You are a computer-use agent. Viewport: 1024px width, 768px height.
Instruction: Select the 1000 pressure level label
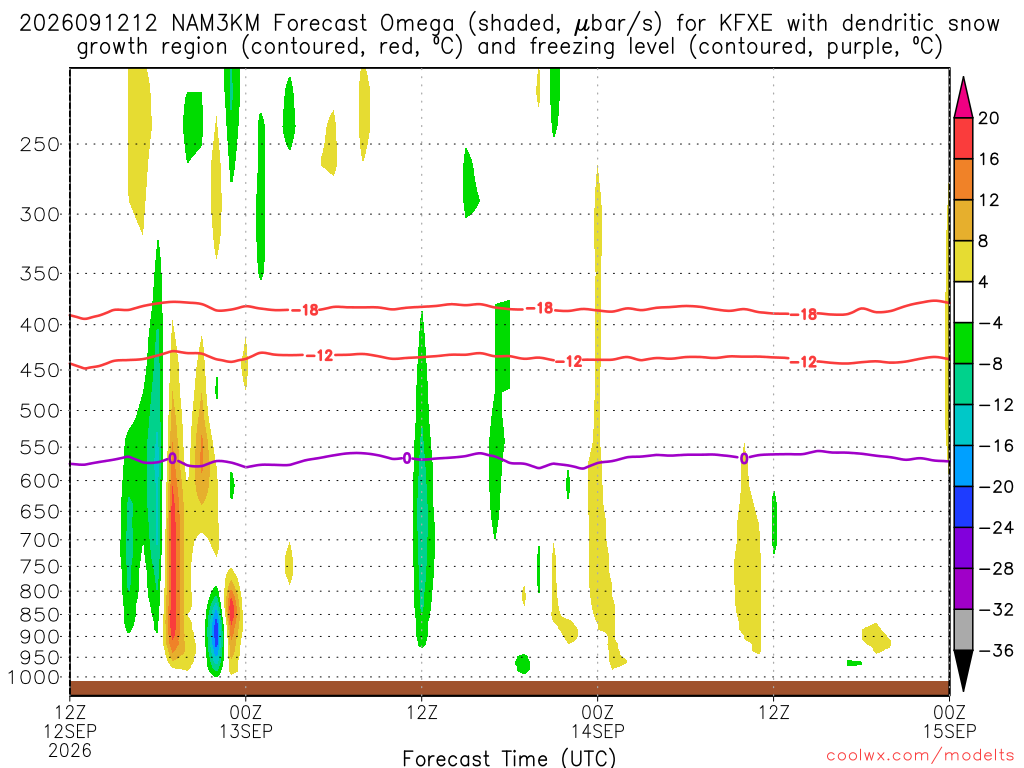click(x=35, y=677)
